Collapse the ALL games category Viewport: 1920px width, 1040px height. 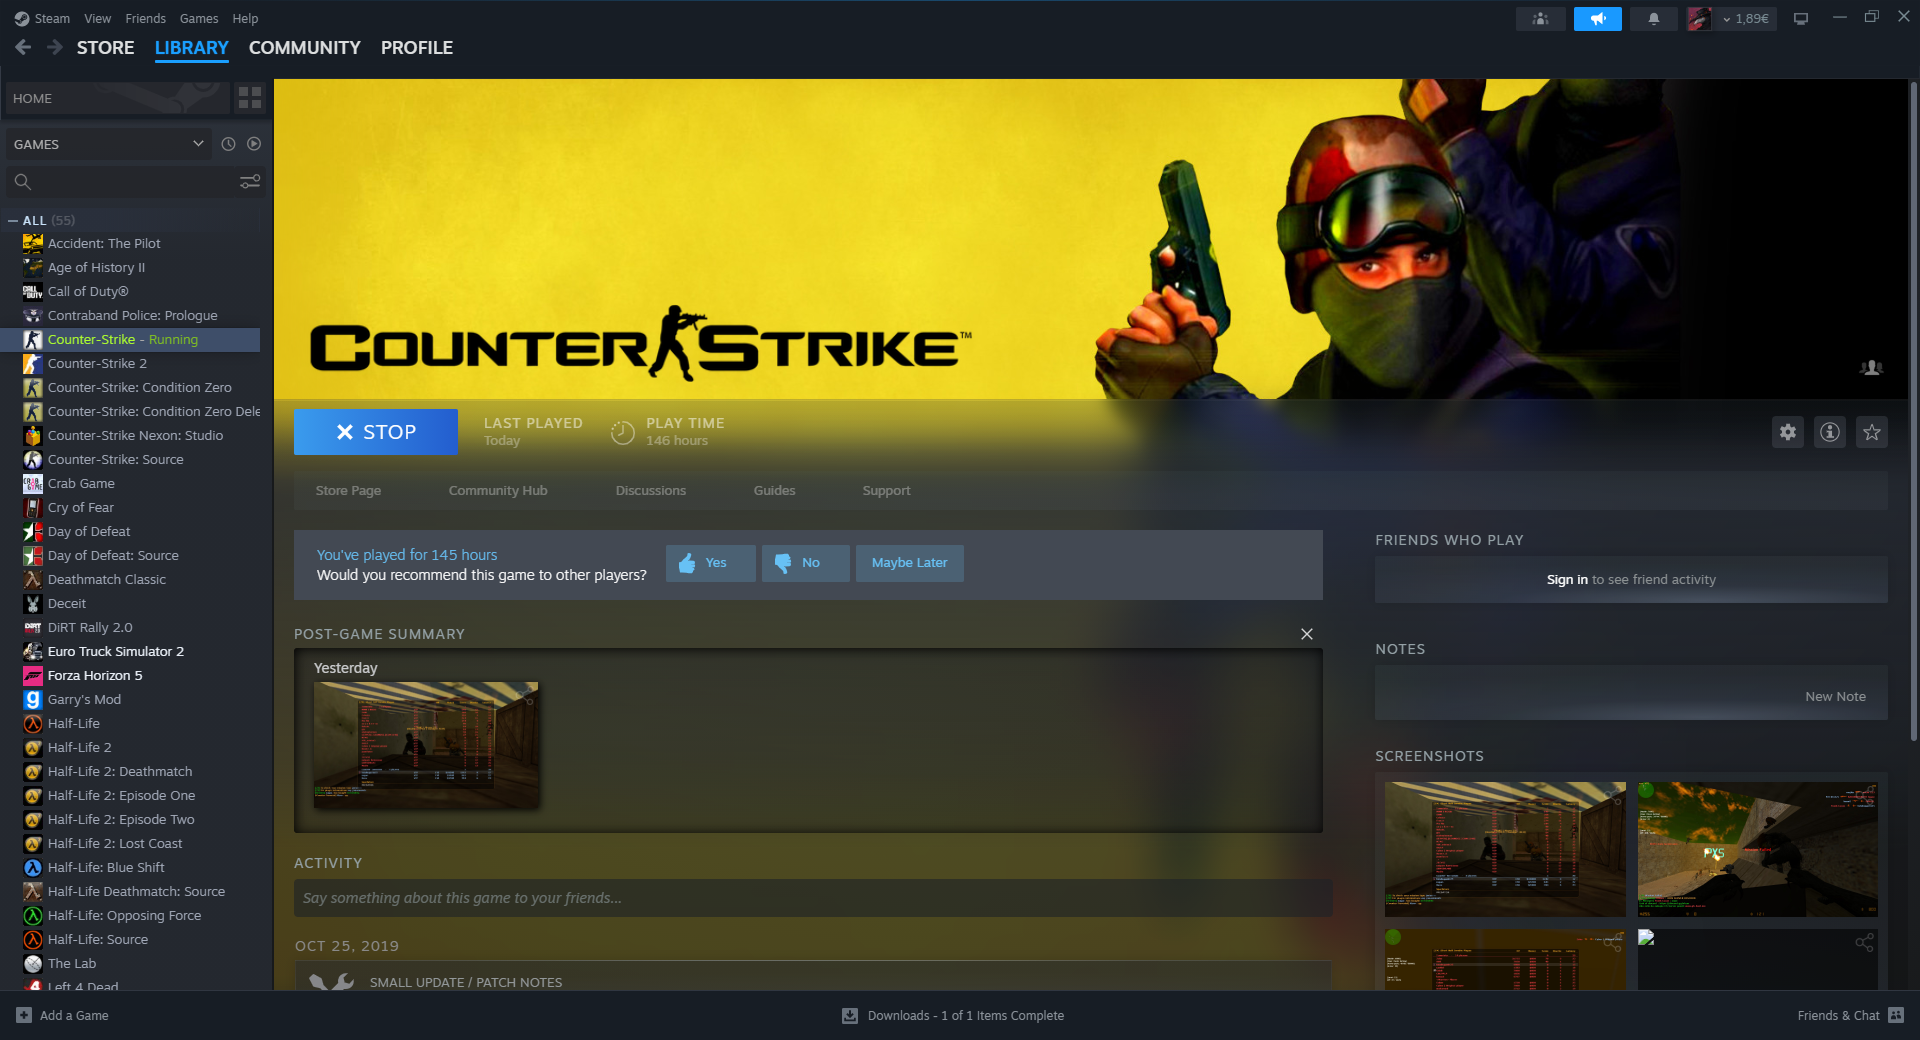[13, 221]
